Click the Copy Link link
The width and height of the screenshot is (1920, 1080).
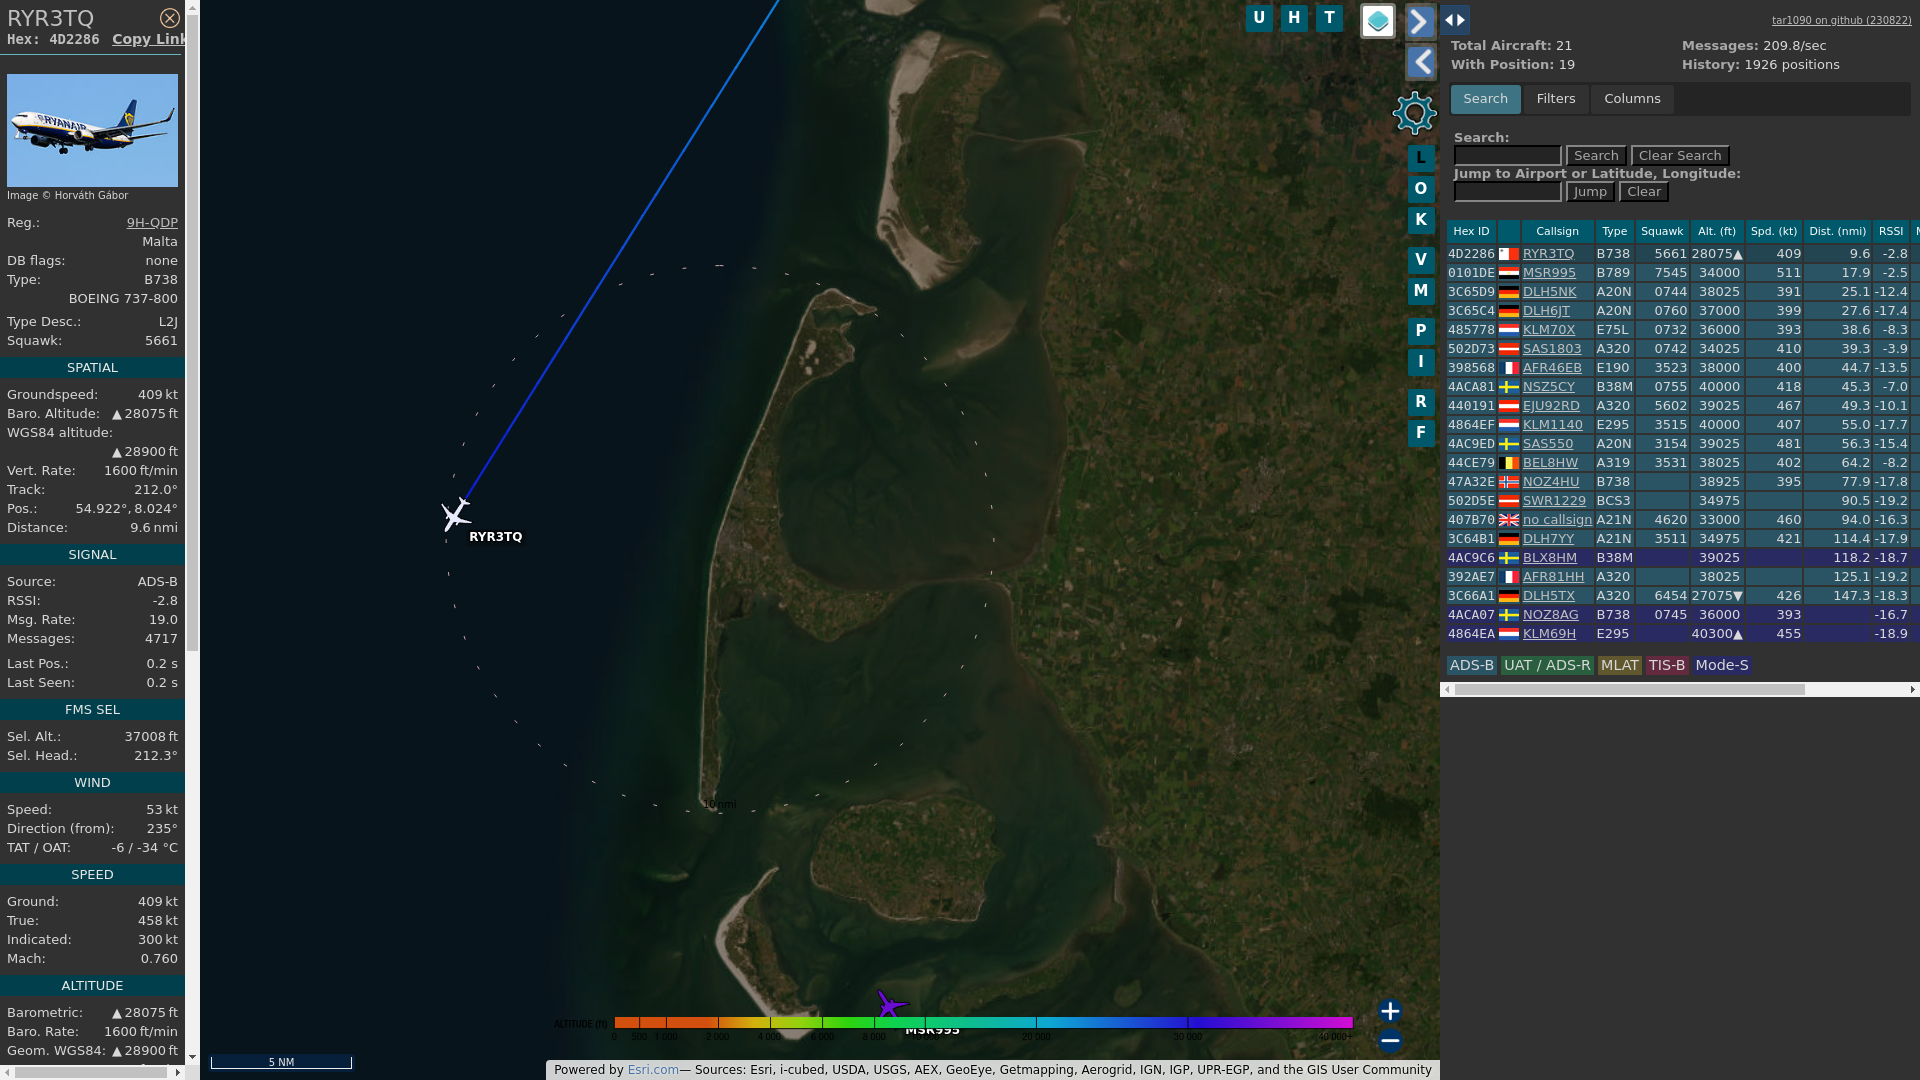click(149, 39)
